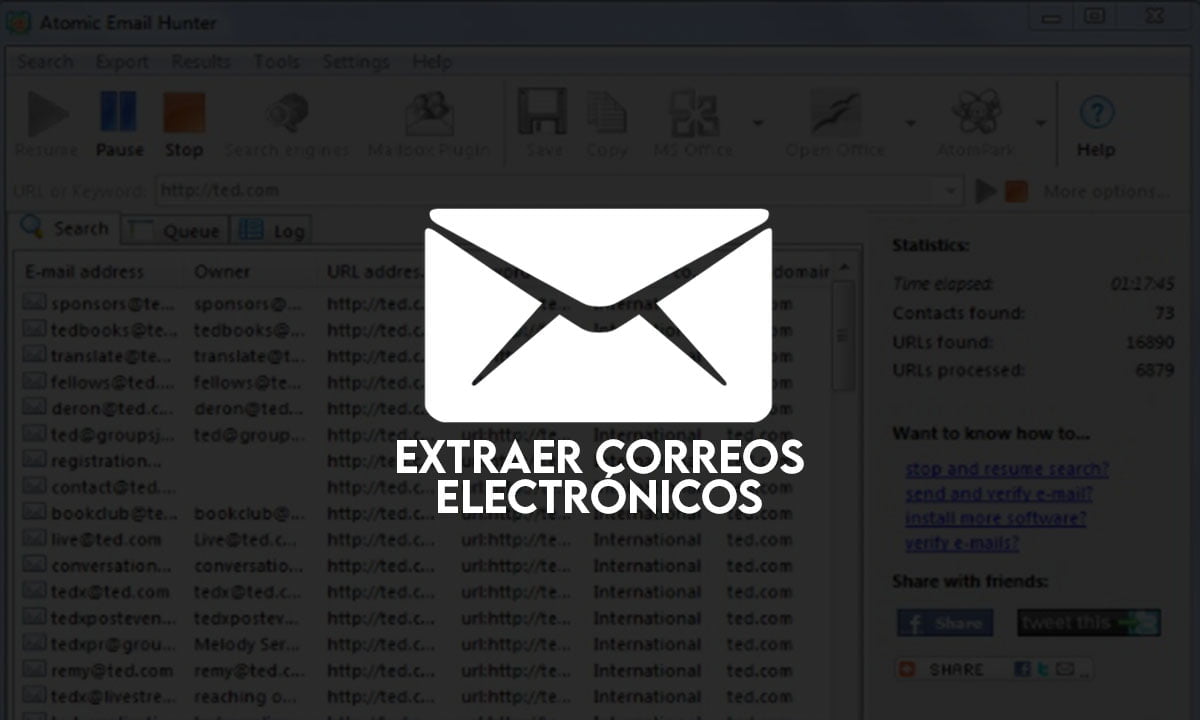Switch to the Queue tab
The height and width of the screenshot is (720, 1200).
[x=175, y=230]
